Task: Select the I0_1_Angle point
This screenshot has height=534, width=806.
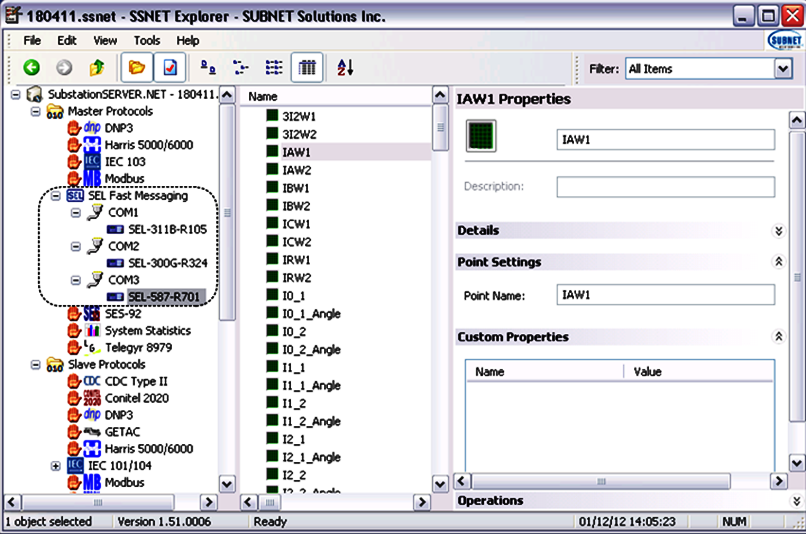Action: [311, 314]
